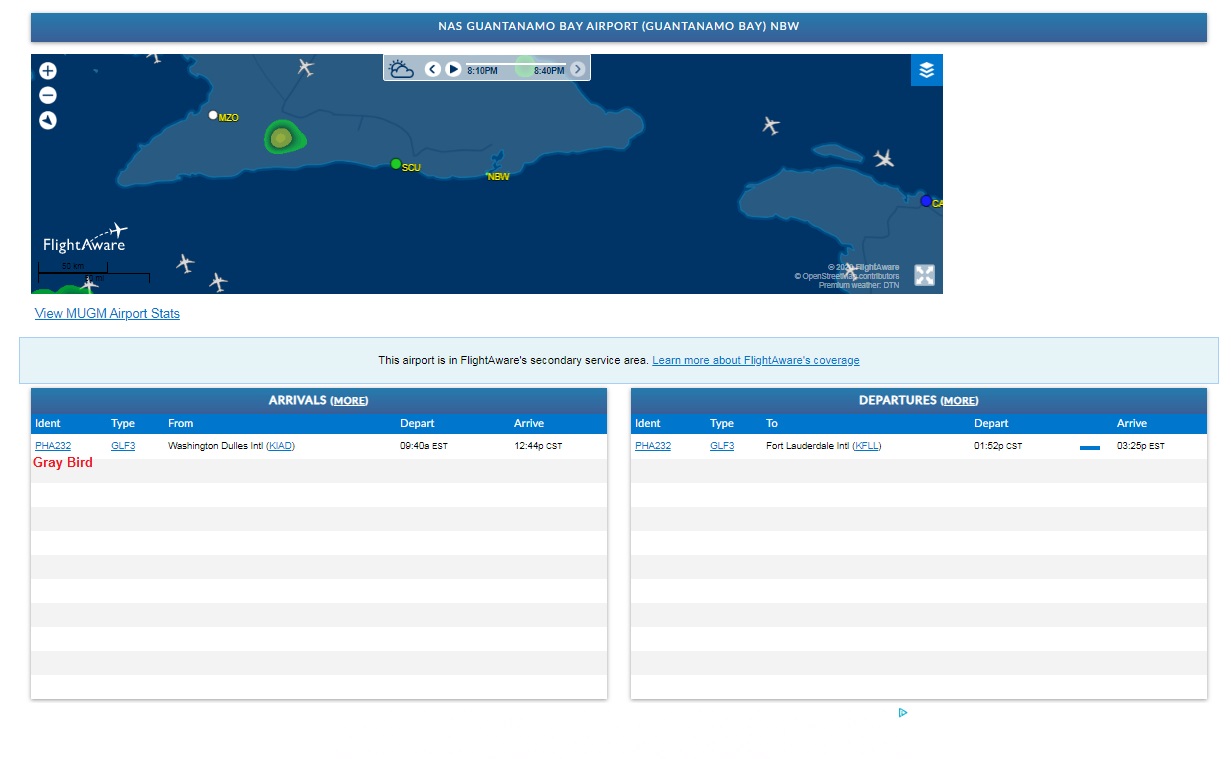Screen dimensions: 1231x759
Task: Select the NBW airport marker
Action: coord(498,176)
